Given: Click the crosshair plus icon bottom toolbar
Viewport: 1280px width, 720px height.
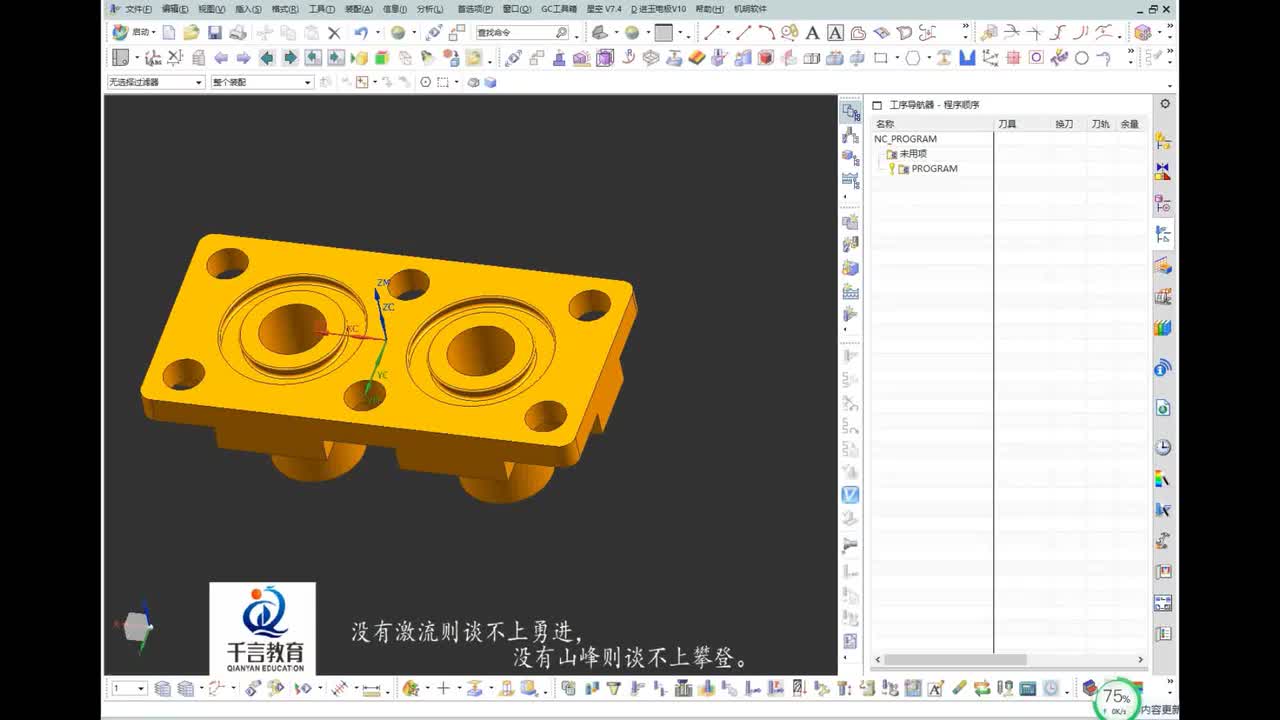Looking at the screenshot, I should [x=443, y=688].
